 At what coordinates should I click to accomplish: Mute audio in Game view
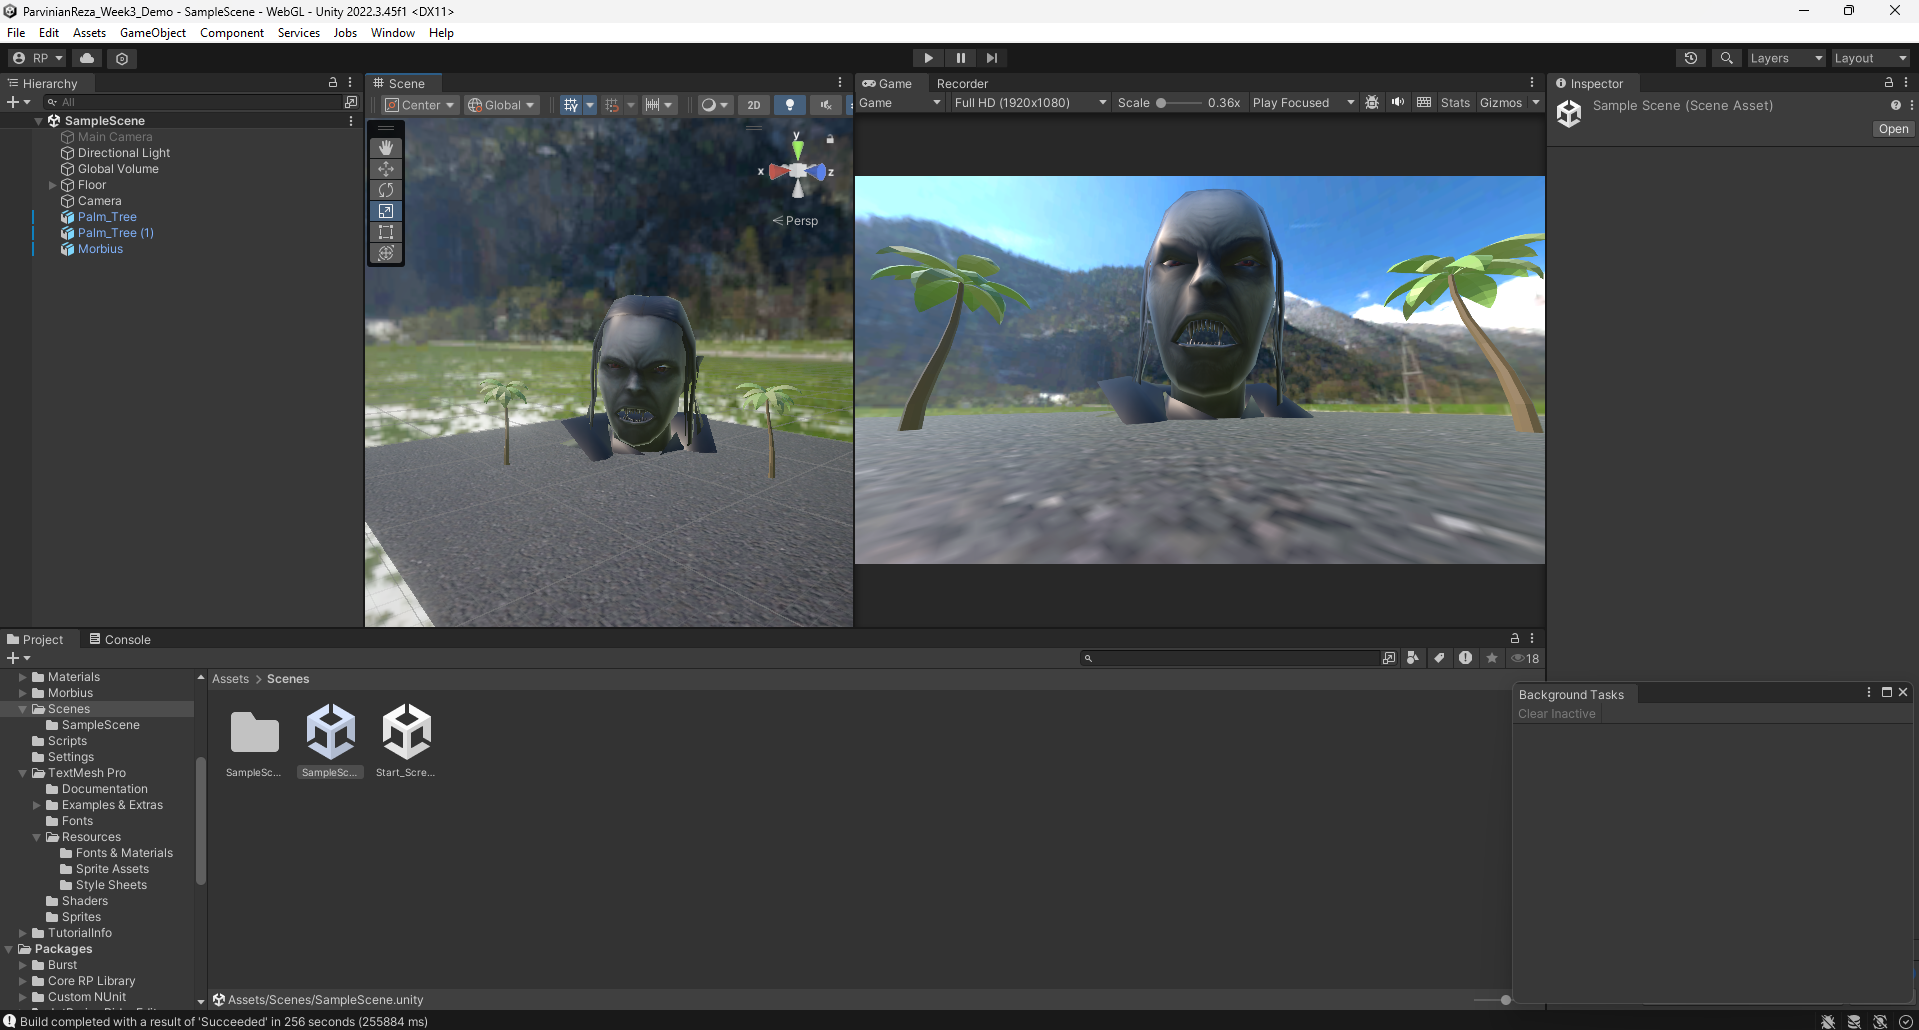click(x=1397, y=103)
